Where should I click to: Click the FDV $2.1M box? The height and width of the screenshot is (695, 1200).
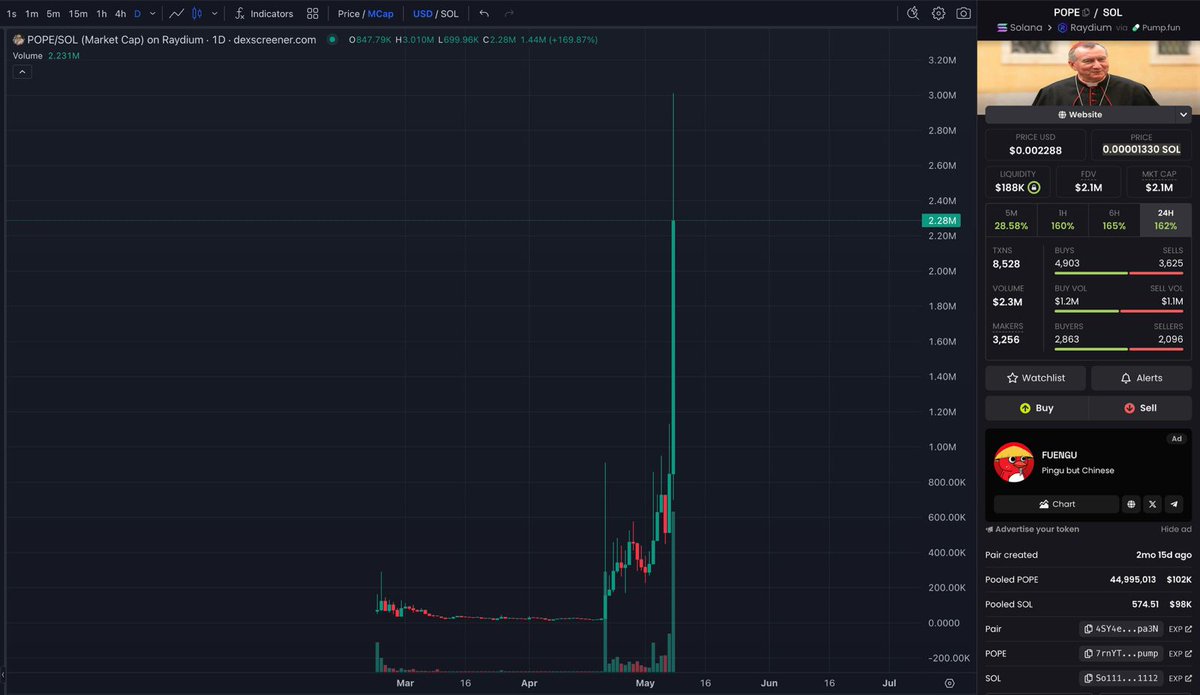pyautogui.click(x=1089, y=181)
